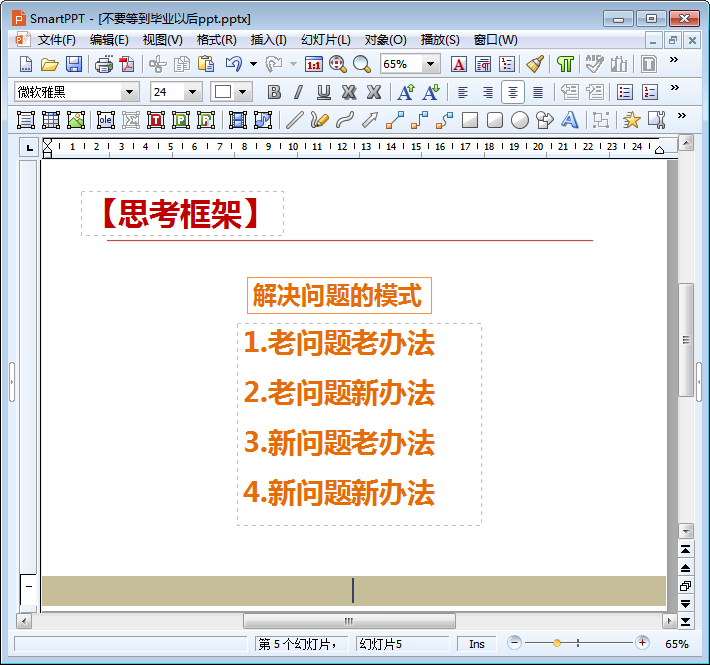Screen dimensions: 710x665
Task: Open the 幻灯片(L) menu
Action: point(326,40)
